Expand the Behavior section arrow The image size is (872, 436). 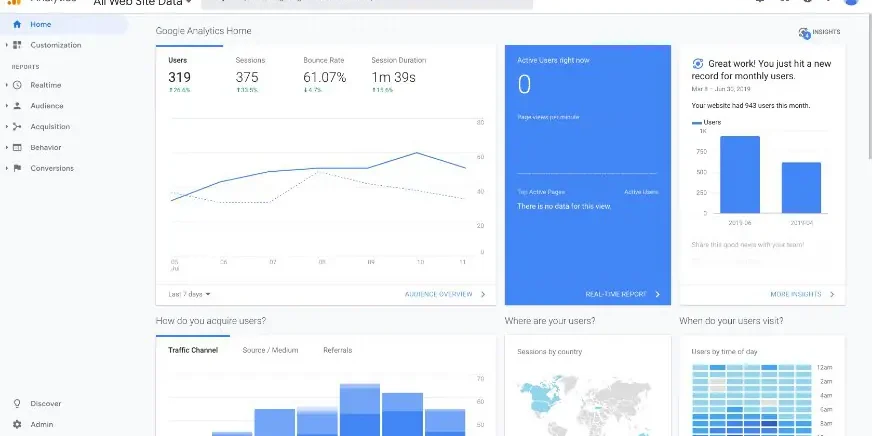pyautogui.click(x=7, y=147)
